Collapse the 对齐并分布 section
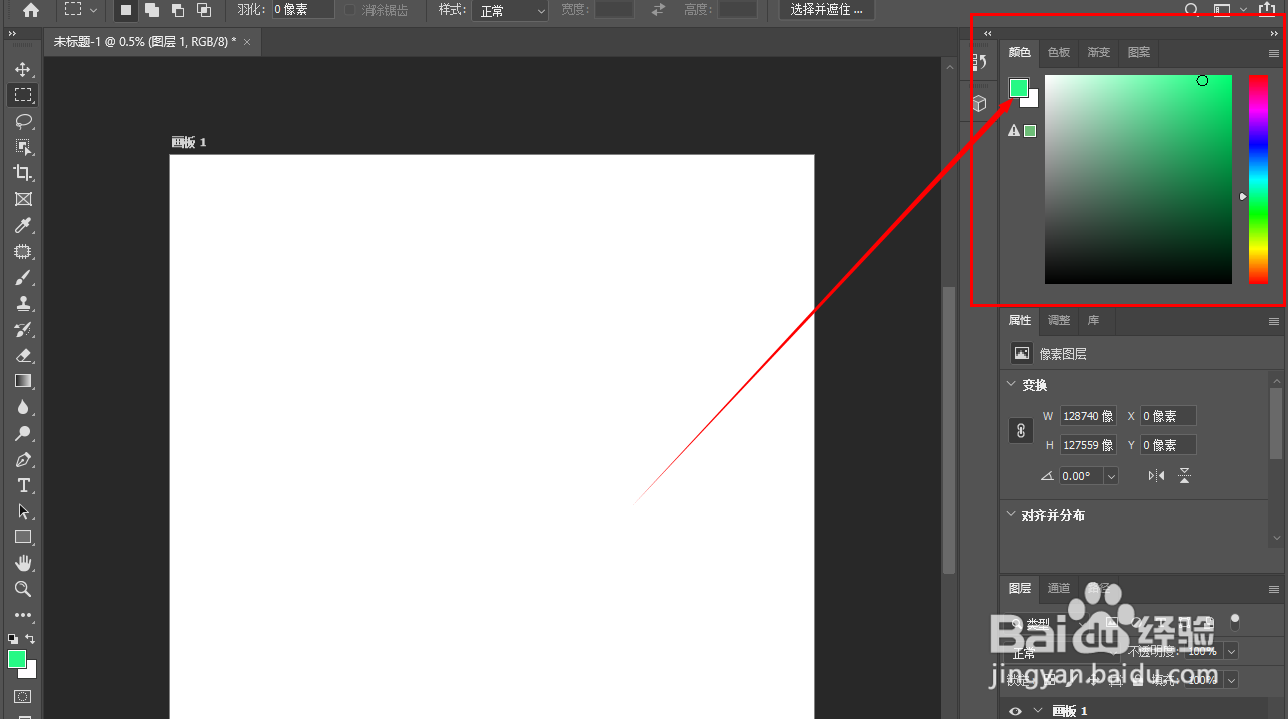 [x=1009, y=514]
